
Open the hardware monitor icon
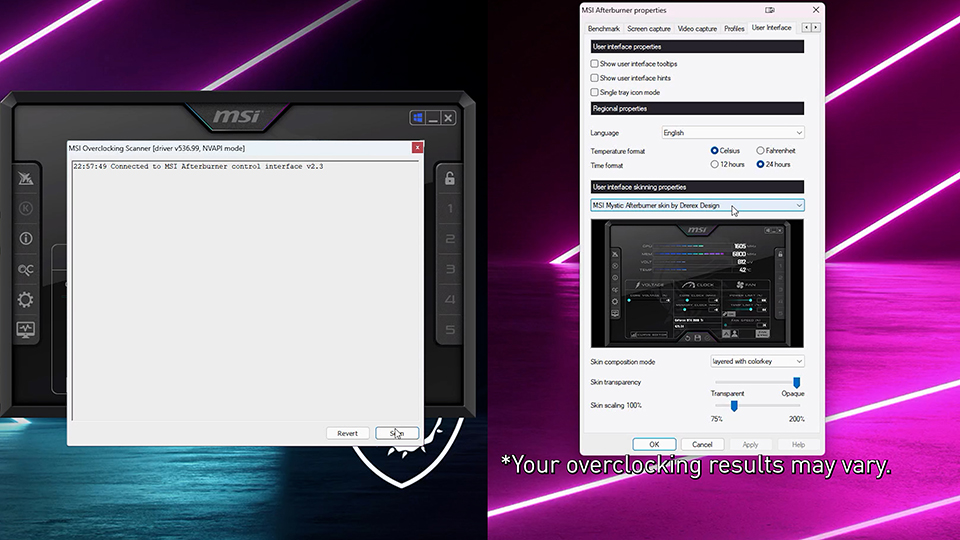coord(26,329)
